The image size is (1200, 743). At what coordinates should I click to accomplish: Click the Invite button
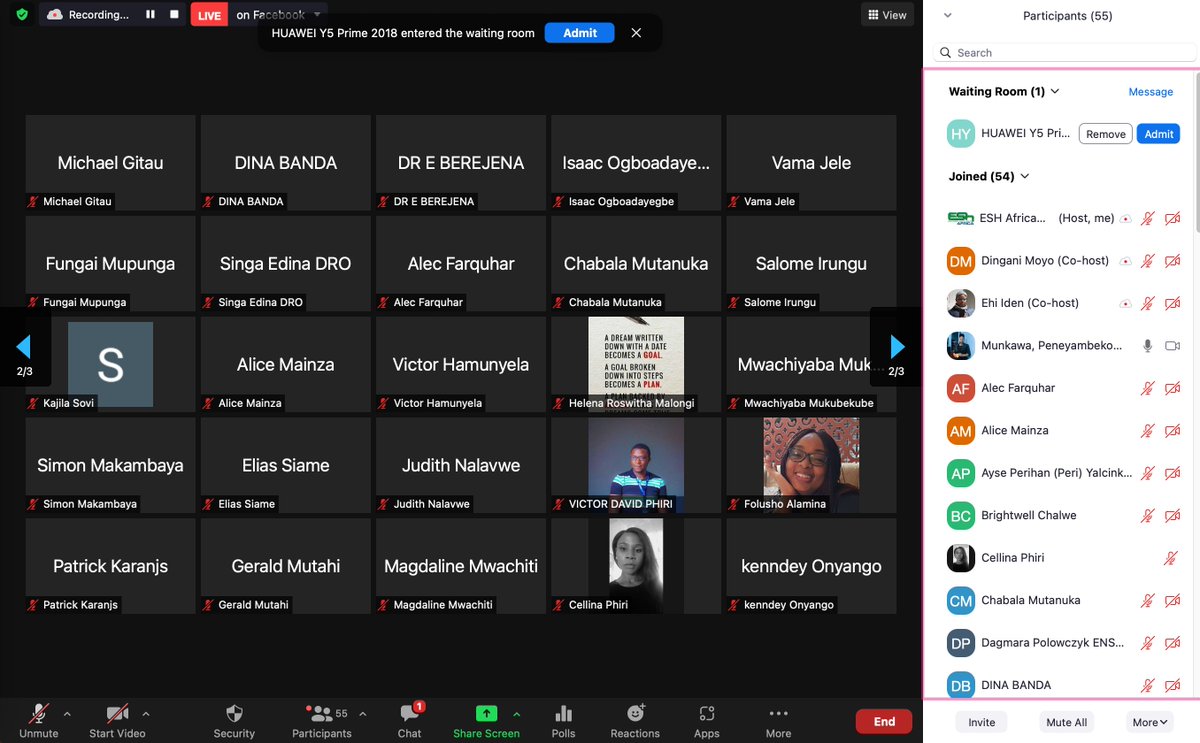pyautogui.click(x=982, y=722)
